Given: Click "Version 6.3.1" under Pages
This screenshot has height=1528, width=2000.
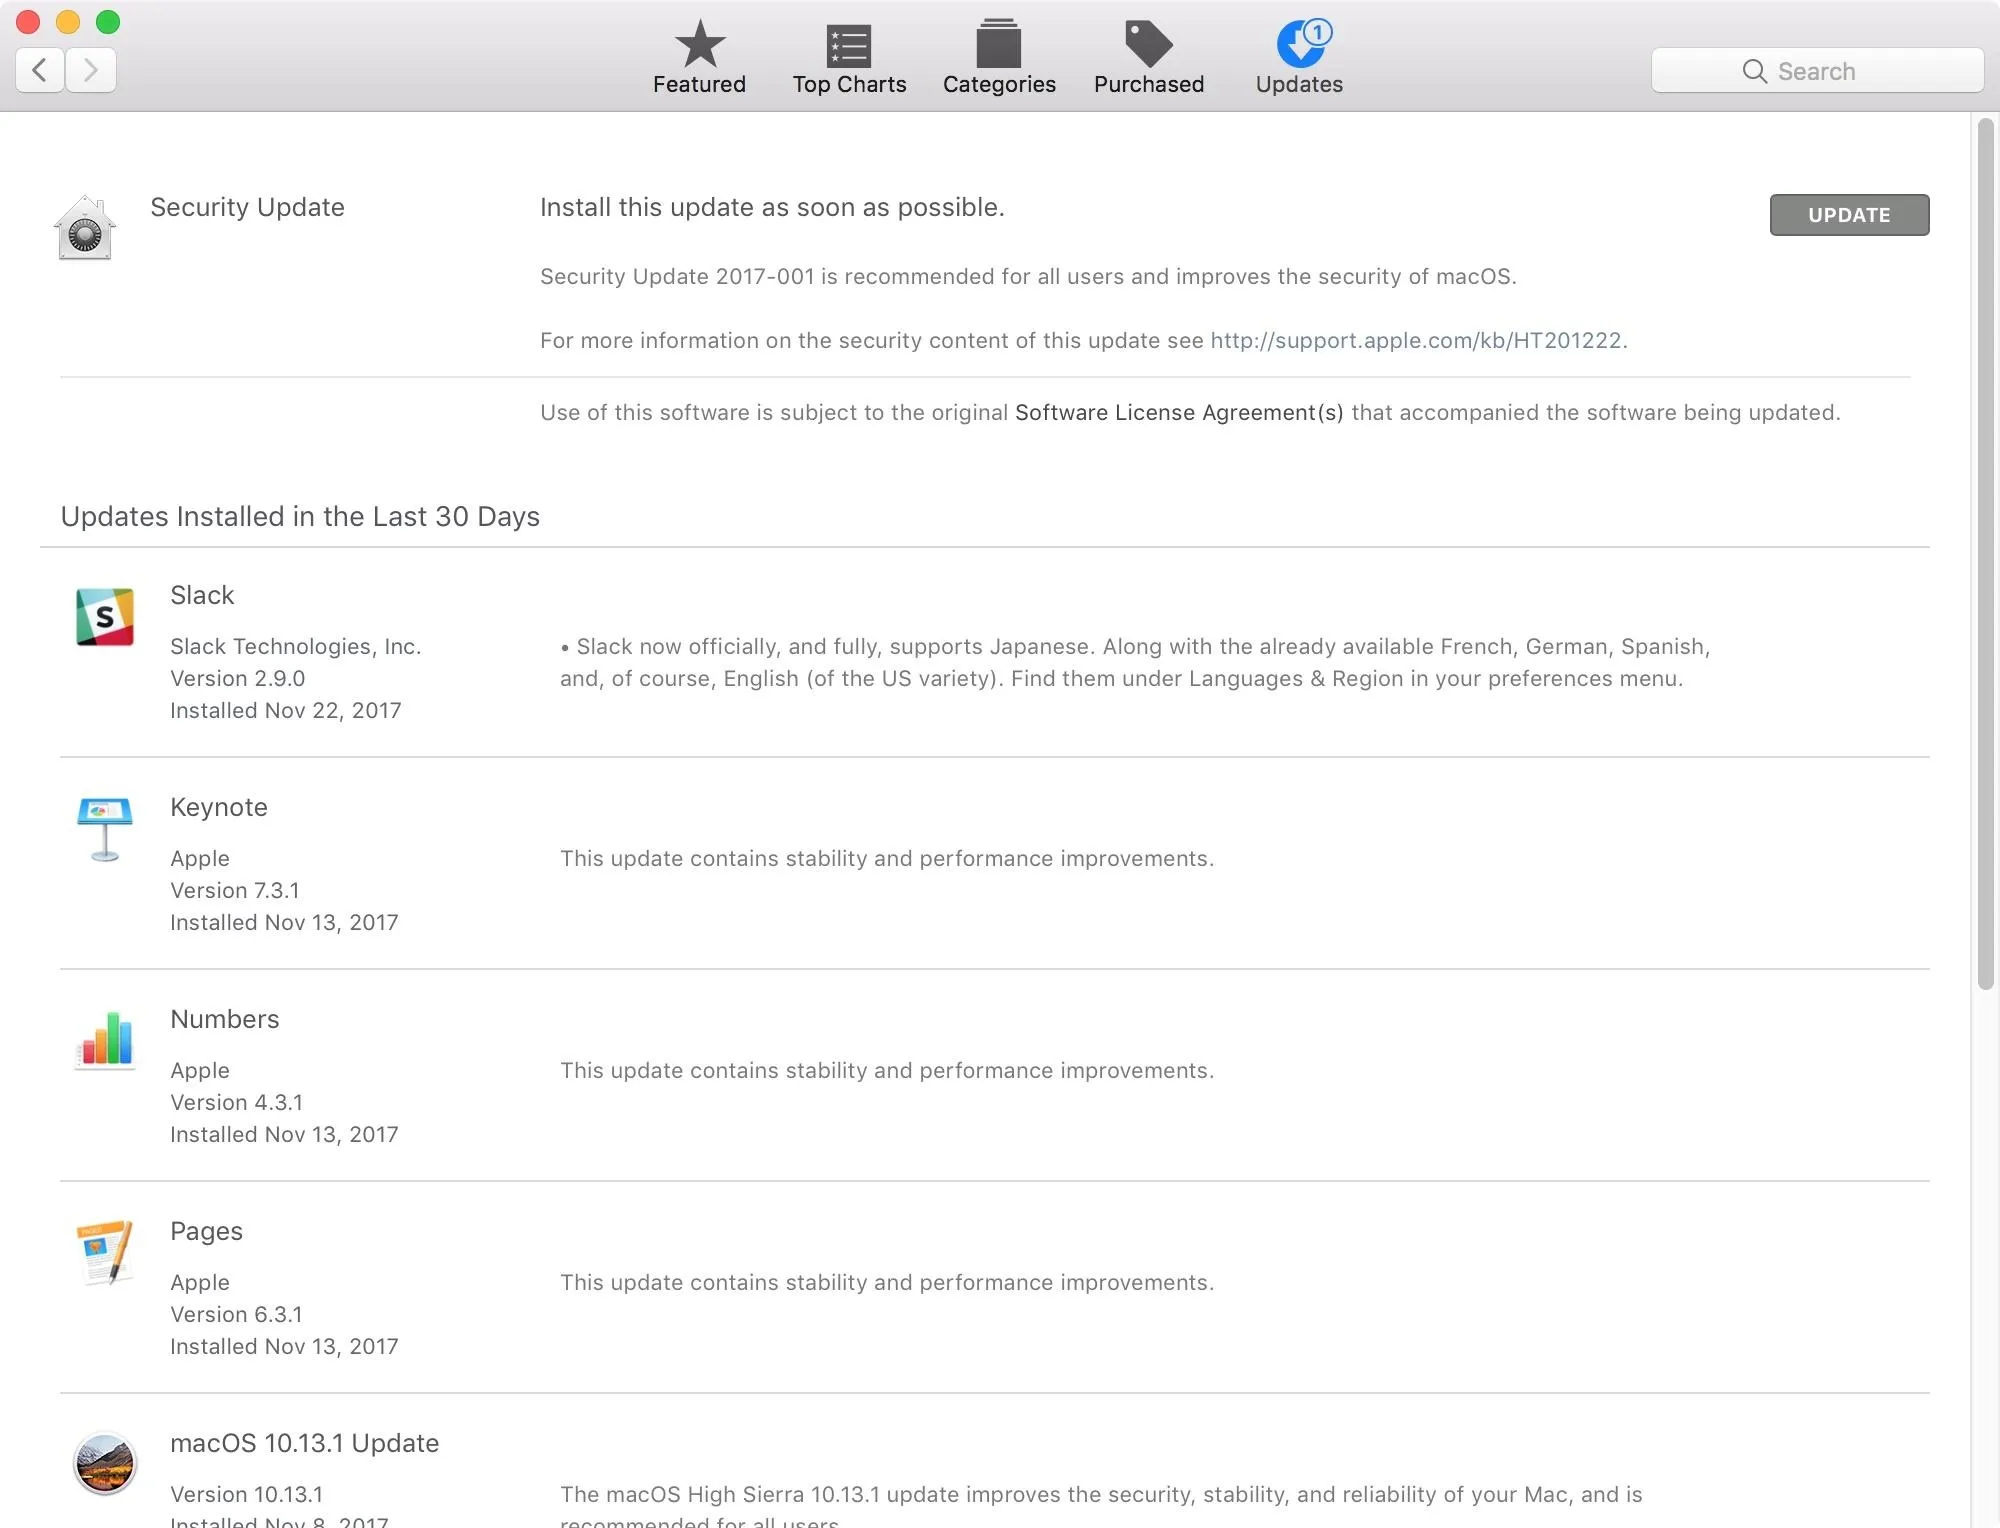Looking at the screenshot, I should (236, 1314).
